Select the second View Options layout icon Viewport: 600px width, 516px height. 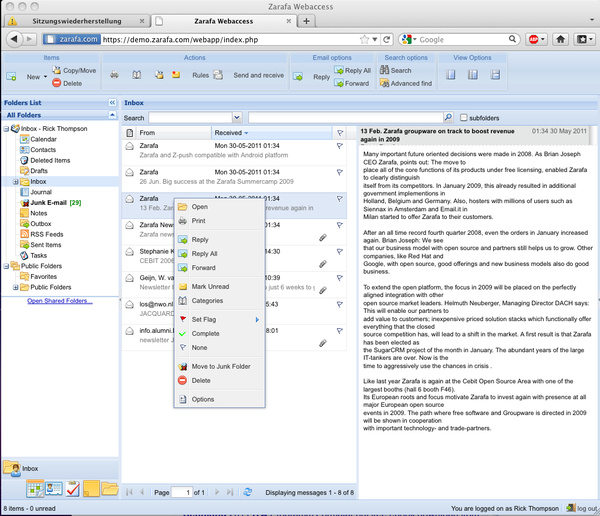point(473,75)
